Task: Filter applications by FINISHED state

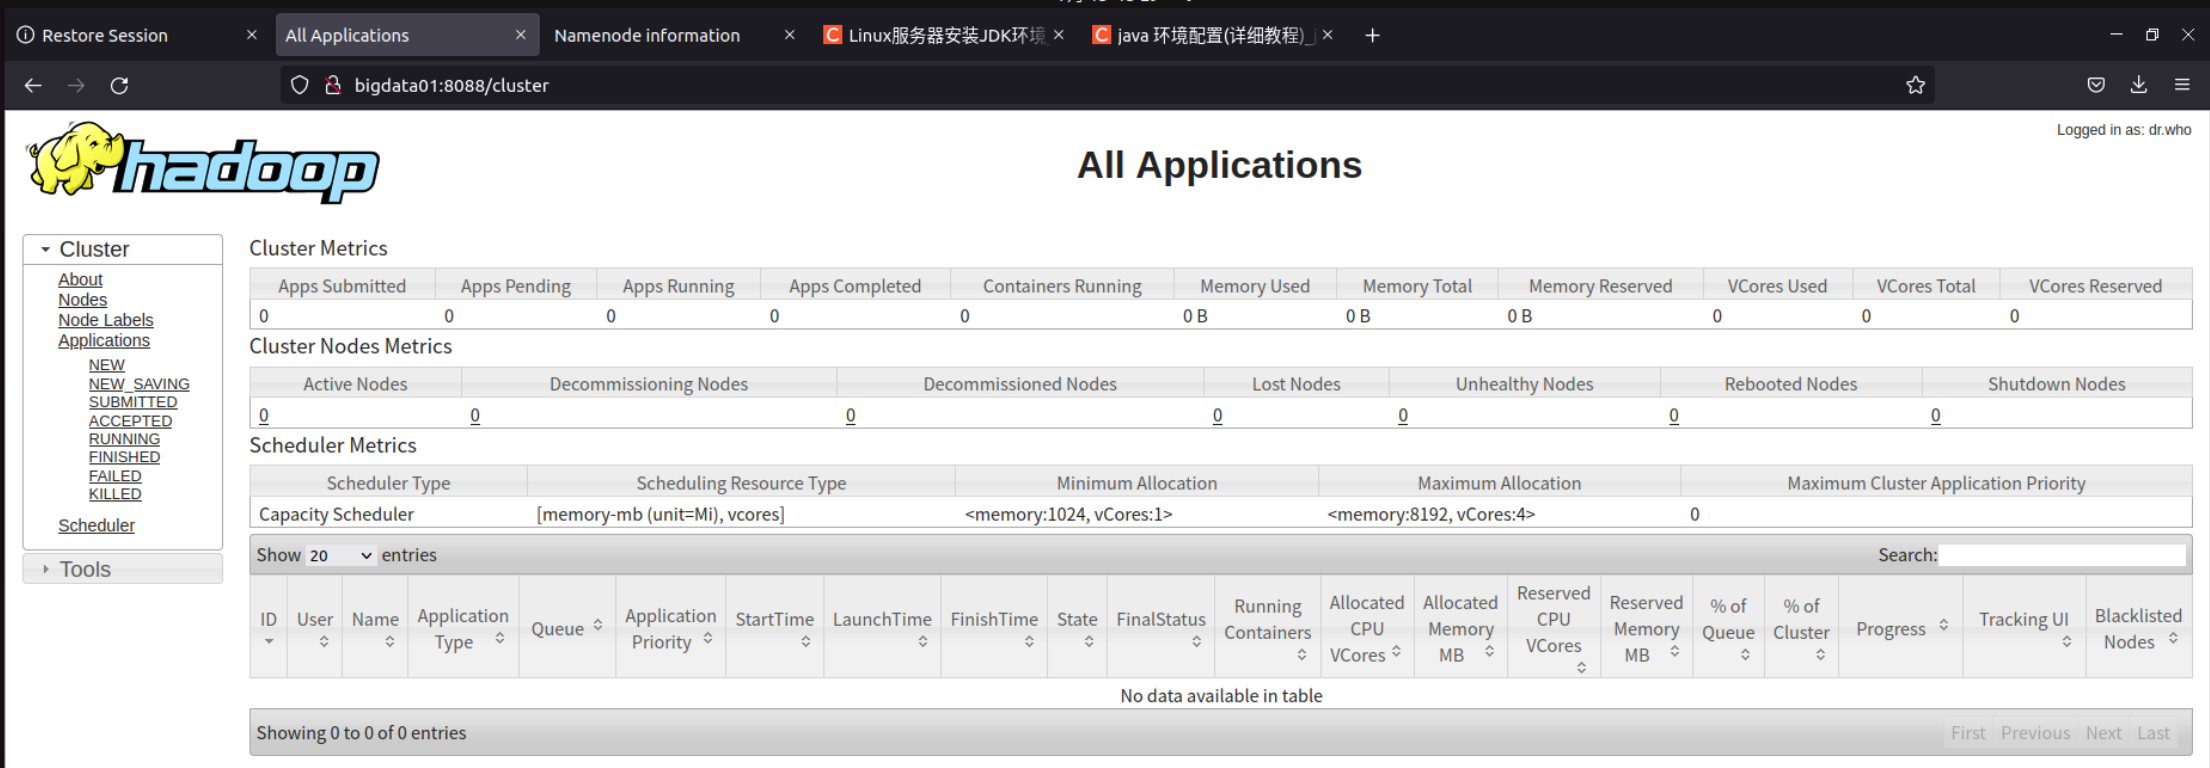Action: click(x=124, y=457)
